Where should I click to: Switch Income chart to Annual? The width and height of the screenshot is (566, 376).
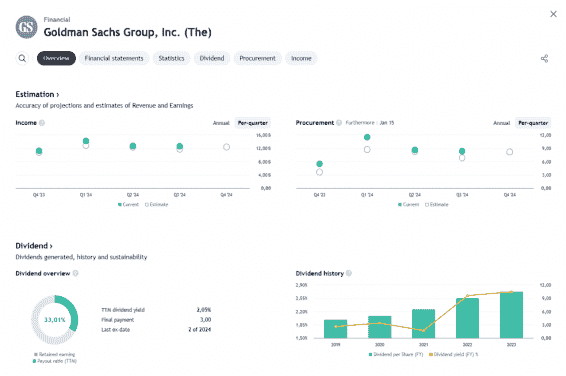pyautogui.click(x=221, y=123)
